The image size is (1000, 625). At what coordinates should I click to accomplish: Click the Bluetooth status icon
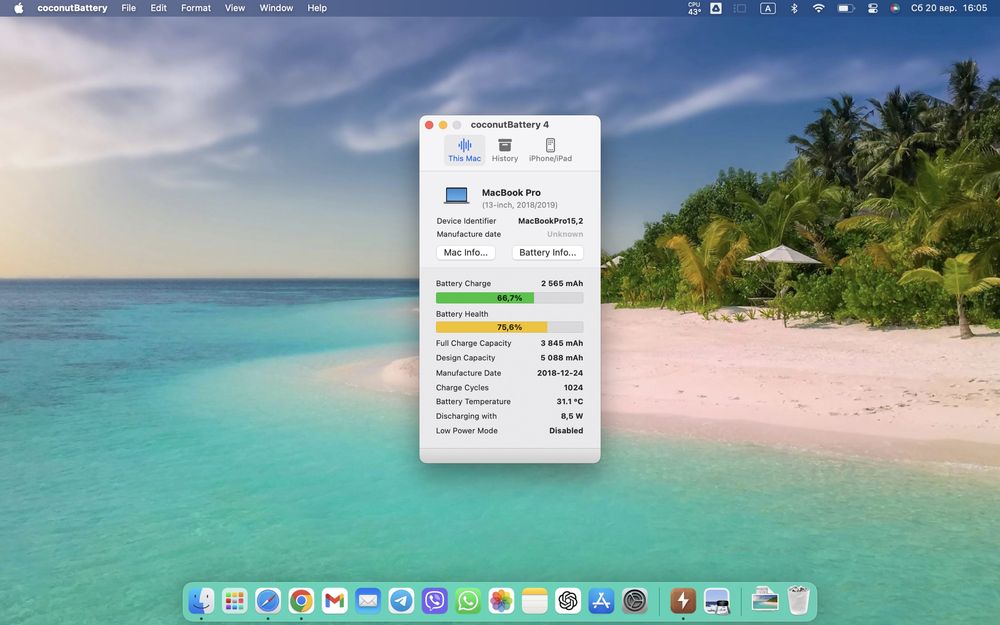click(x=795, y=8)
